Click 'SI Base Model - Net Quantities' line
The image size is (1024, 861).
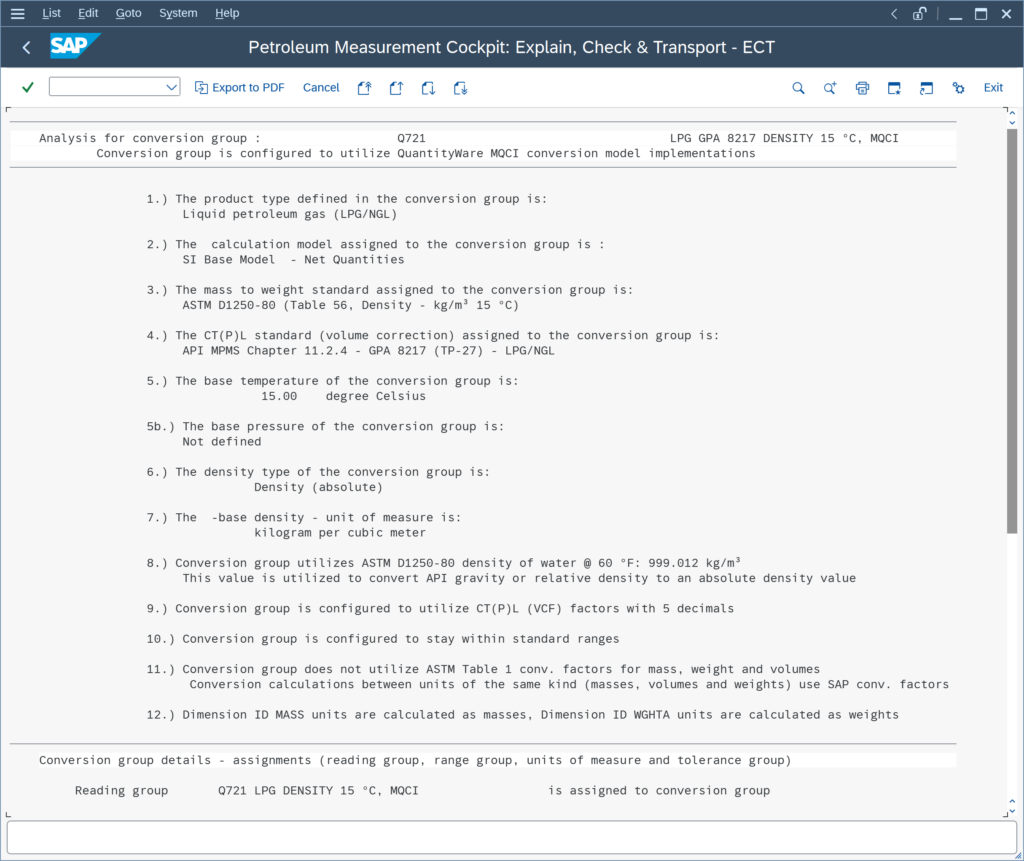point(293,259)
